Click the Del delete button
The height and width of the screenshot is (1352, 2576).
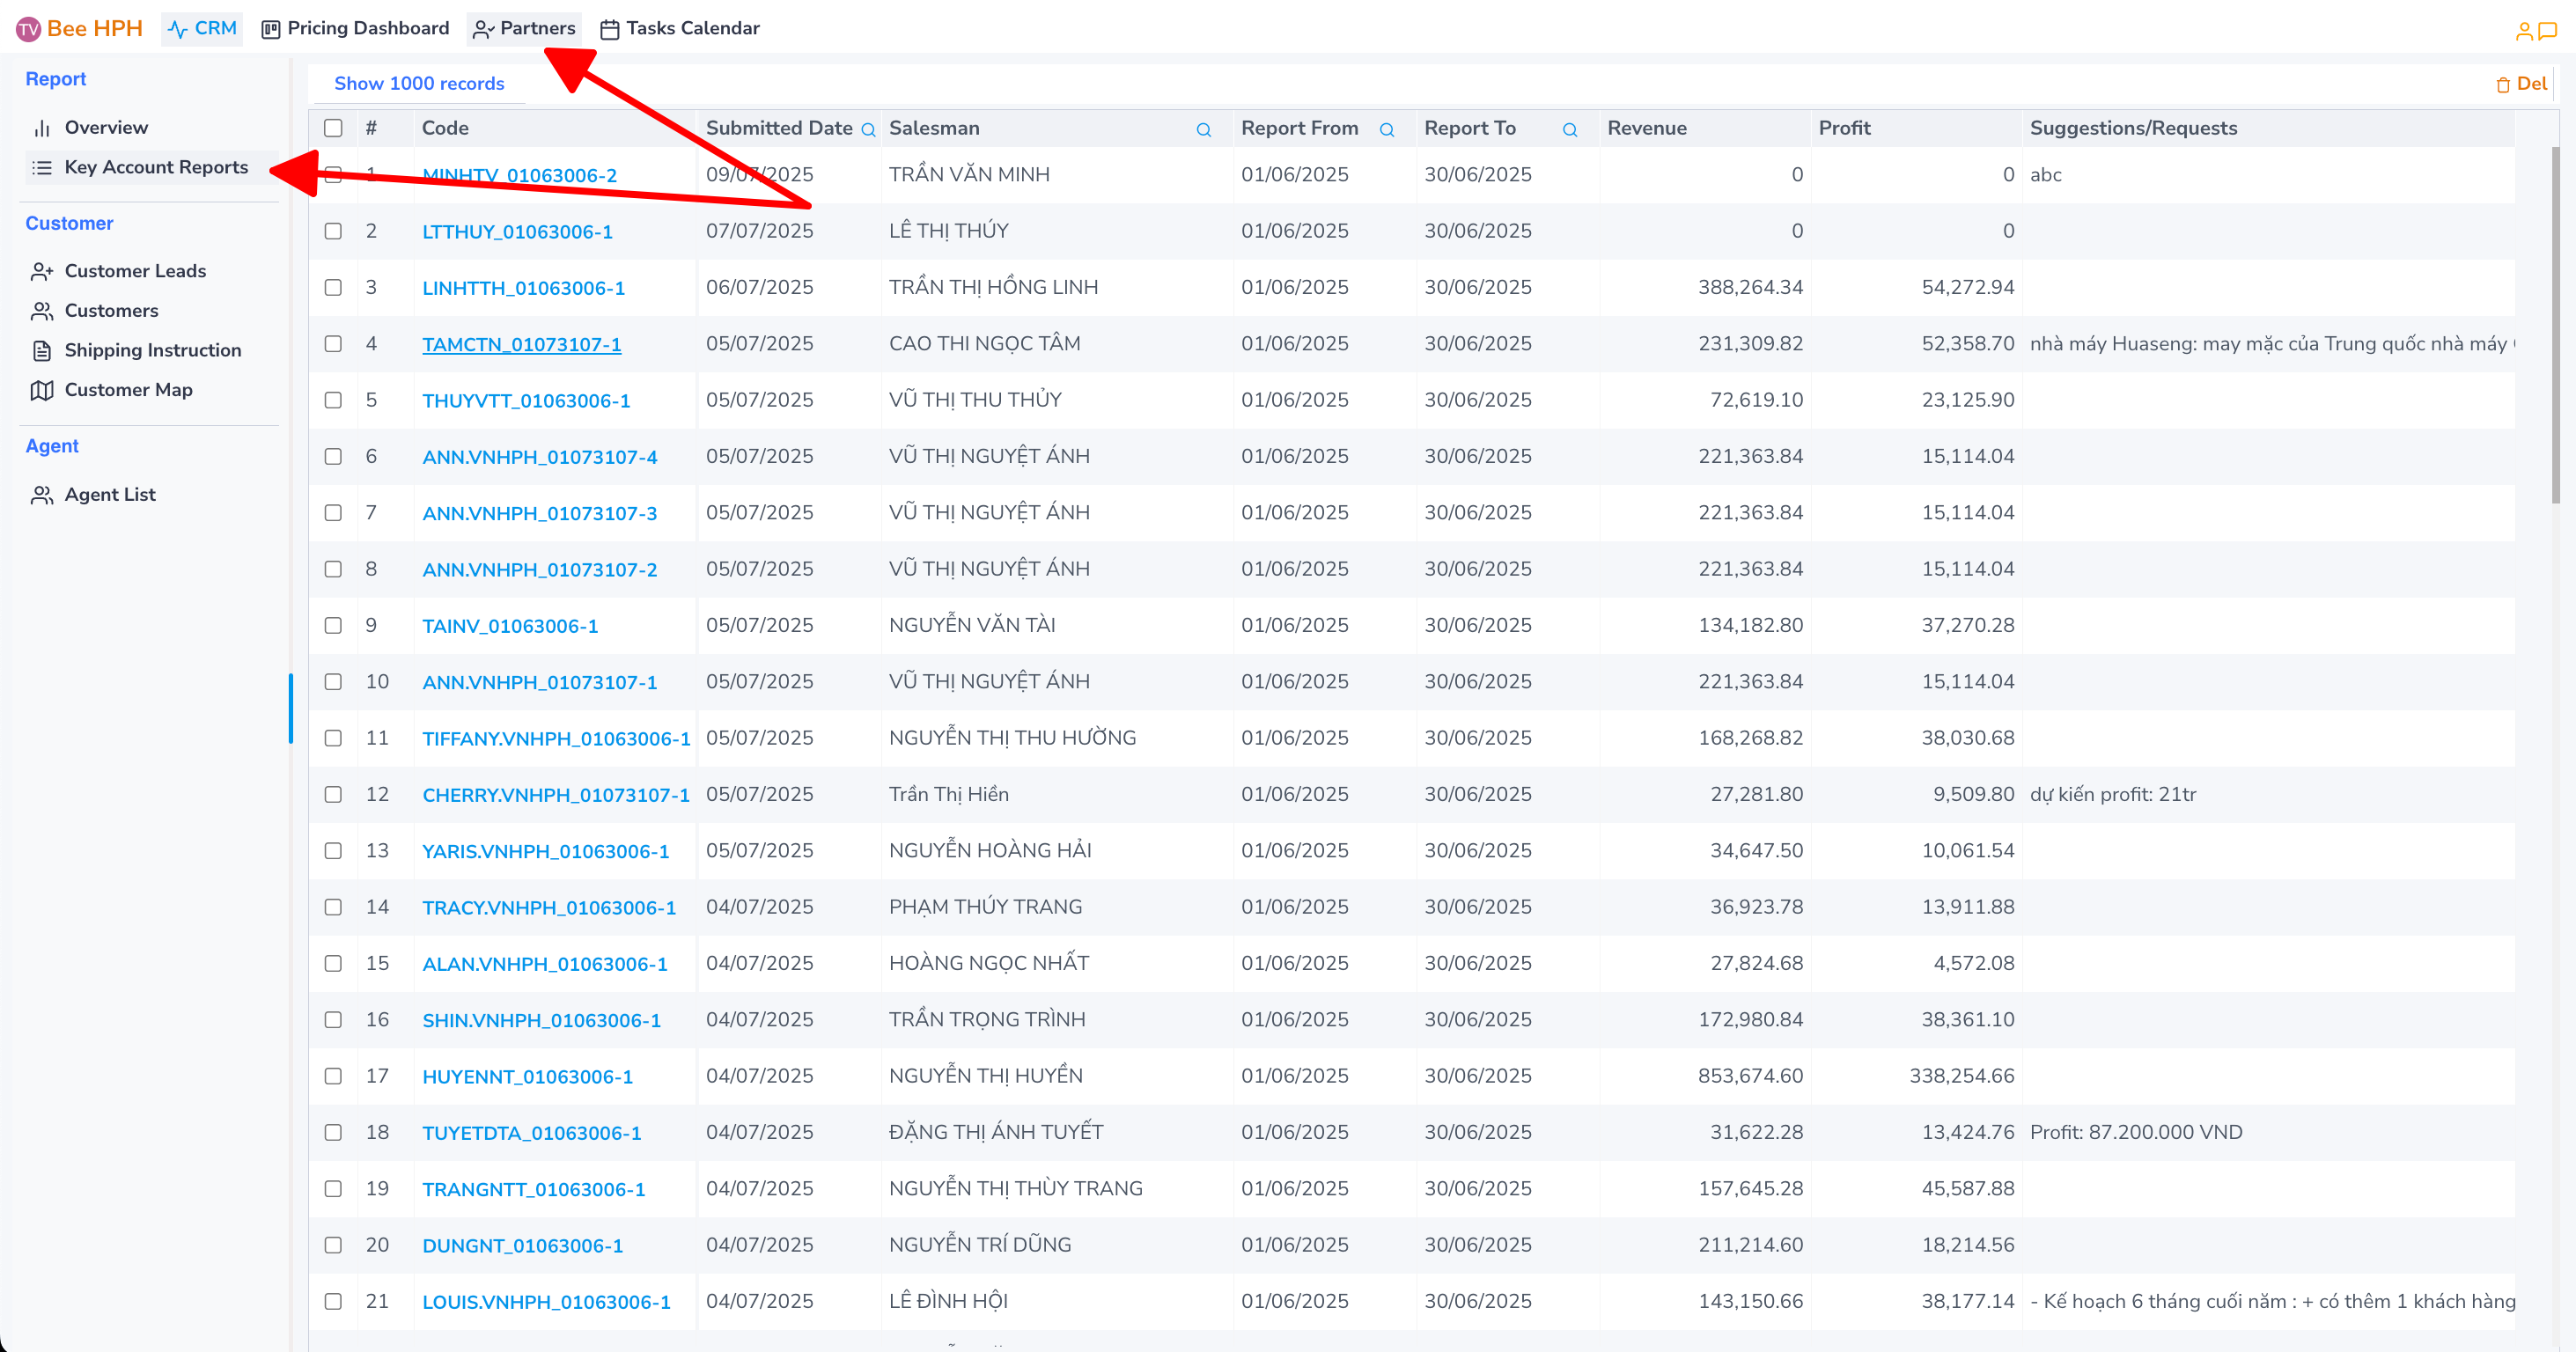2520,84
